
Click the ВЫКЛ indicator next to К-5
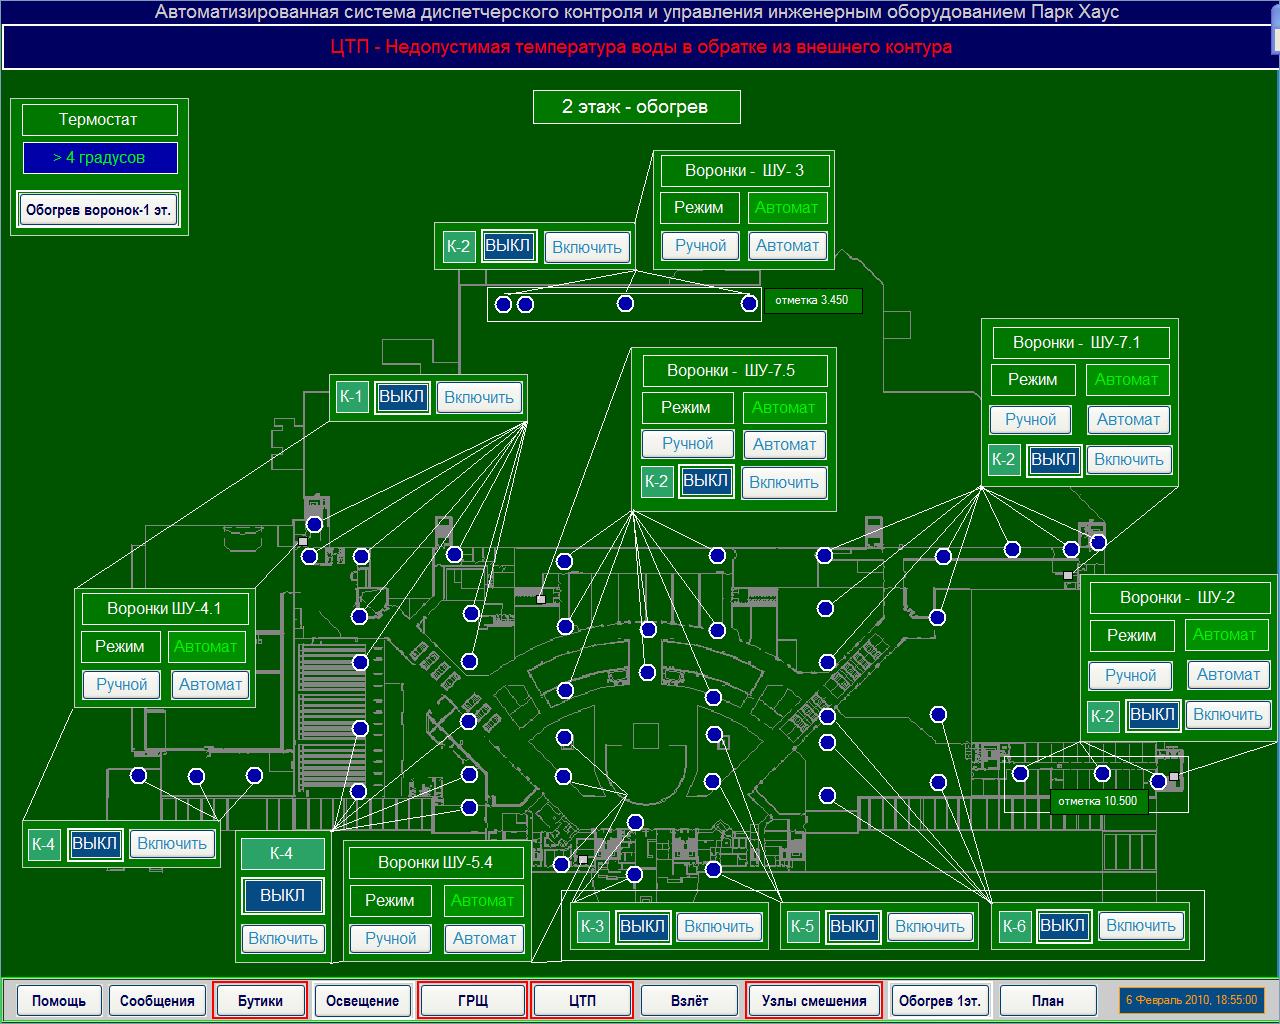tap(853, 927)
